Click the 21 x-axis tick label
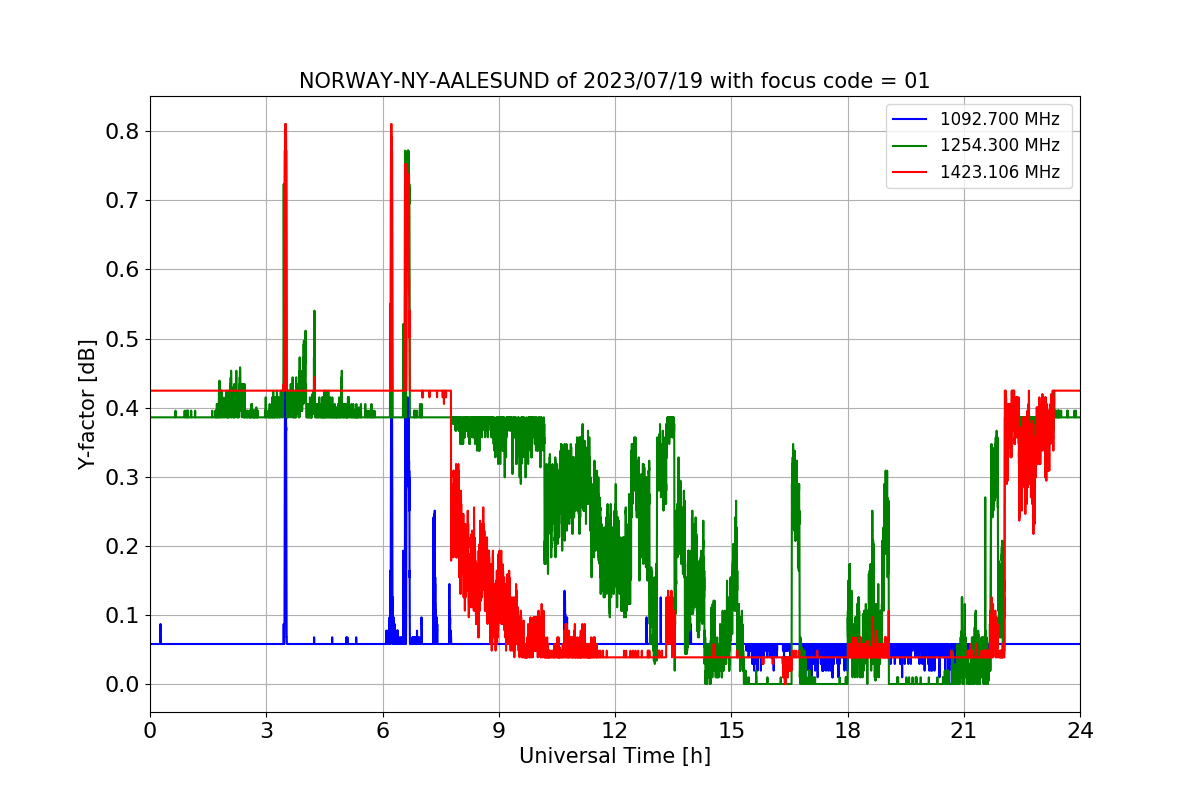The image size is (1200, 800). pos(964,730)
